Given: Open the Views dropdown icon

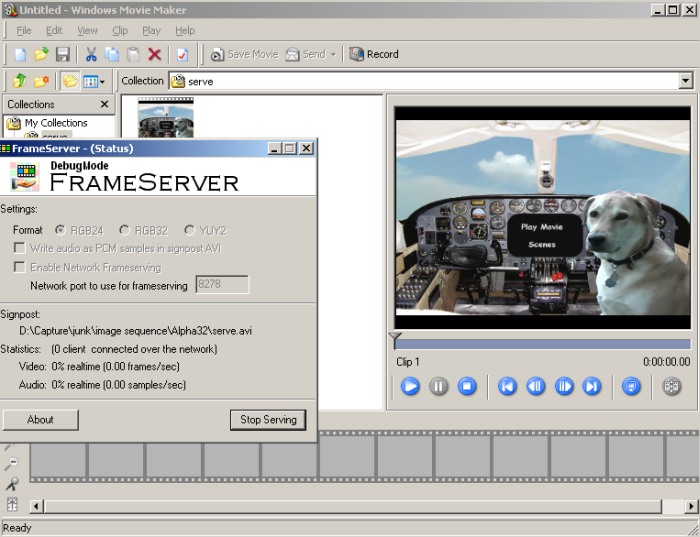Looking at the screenshot, I should click(x=94, y=81).
